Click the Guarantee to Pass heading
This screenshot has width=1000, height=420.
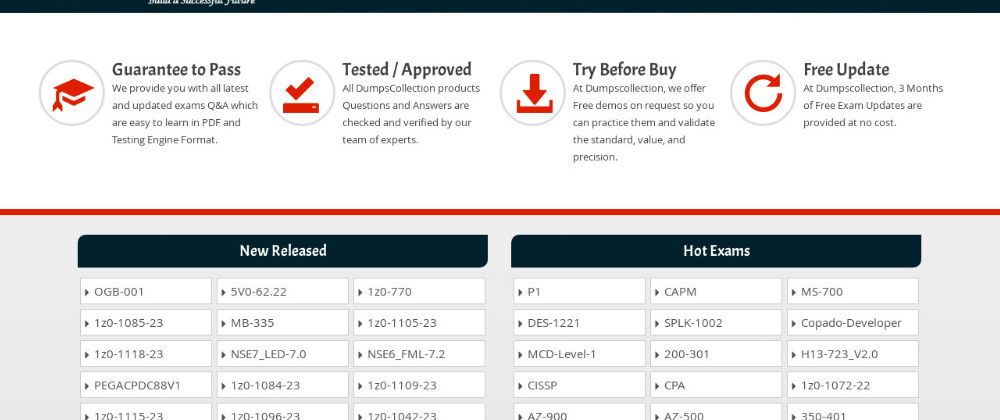pyautogui.click(x=176, y=70)
